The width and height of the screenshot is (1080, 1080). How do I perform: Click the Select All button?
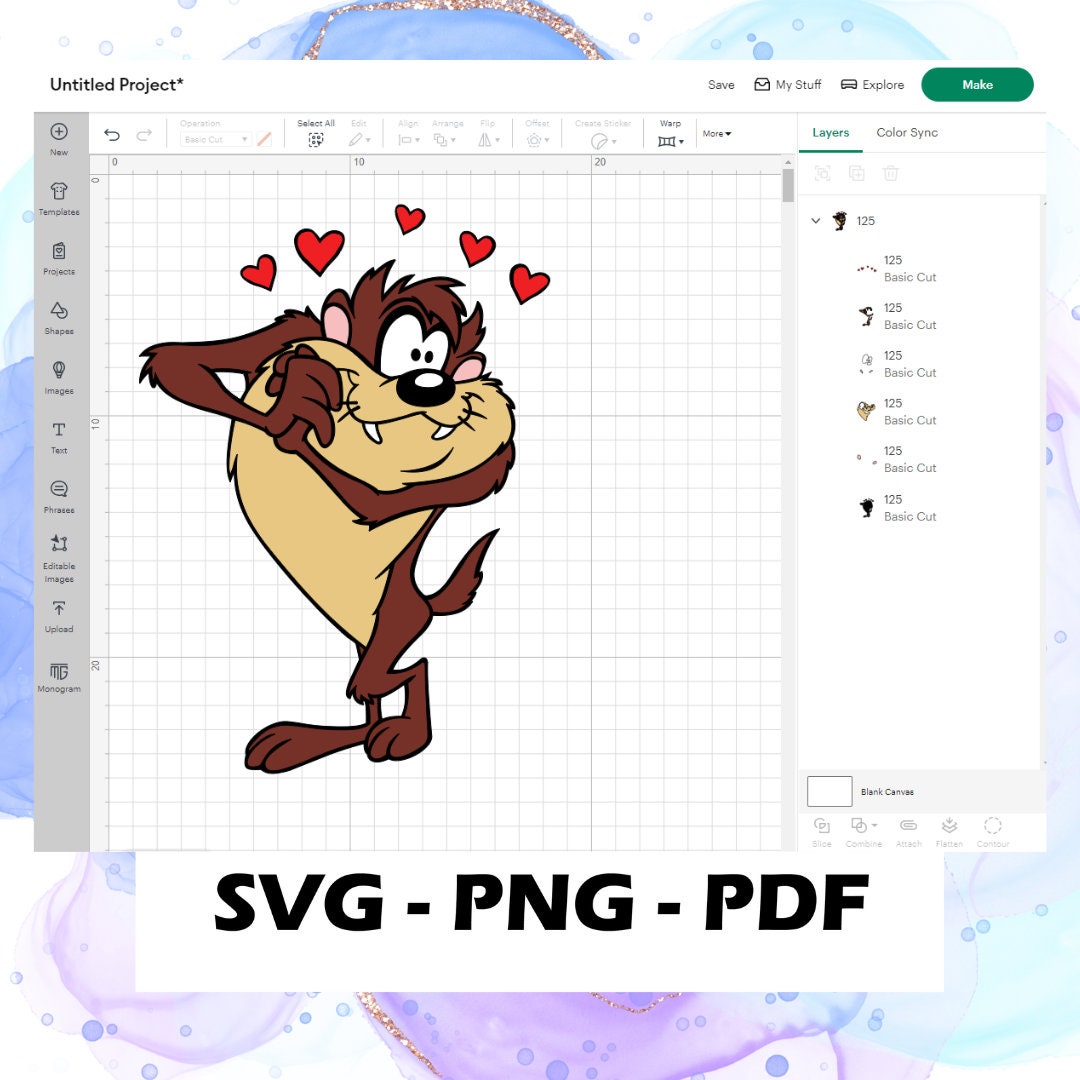point(316,132)
